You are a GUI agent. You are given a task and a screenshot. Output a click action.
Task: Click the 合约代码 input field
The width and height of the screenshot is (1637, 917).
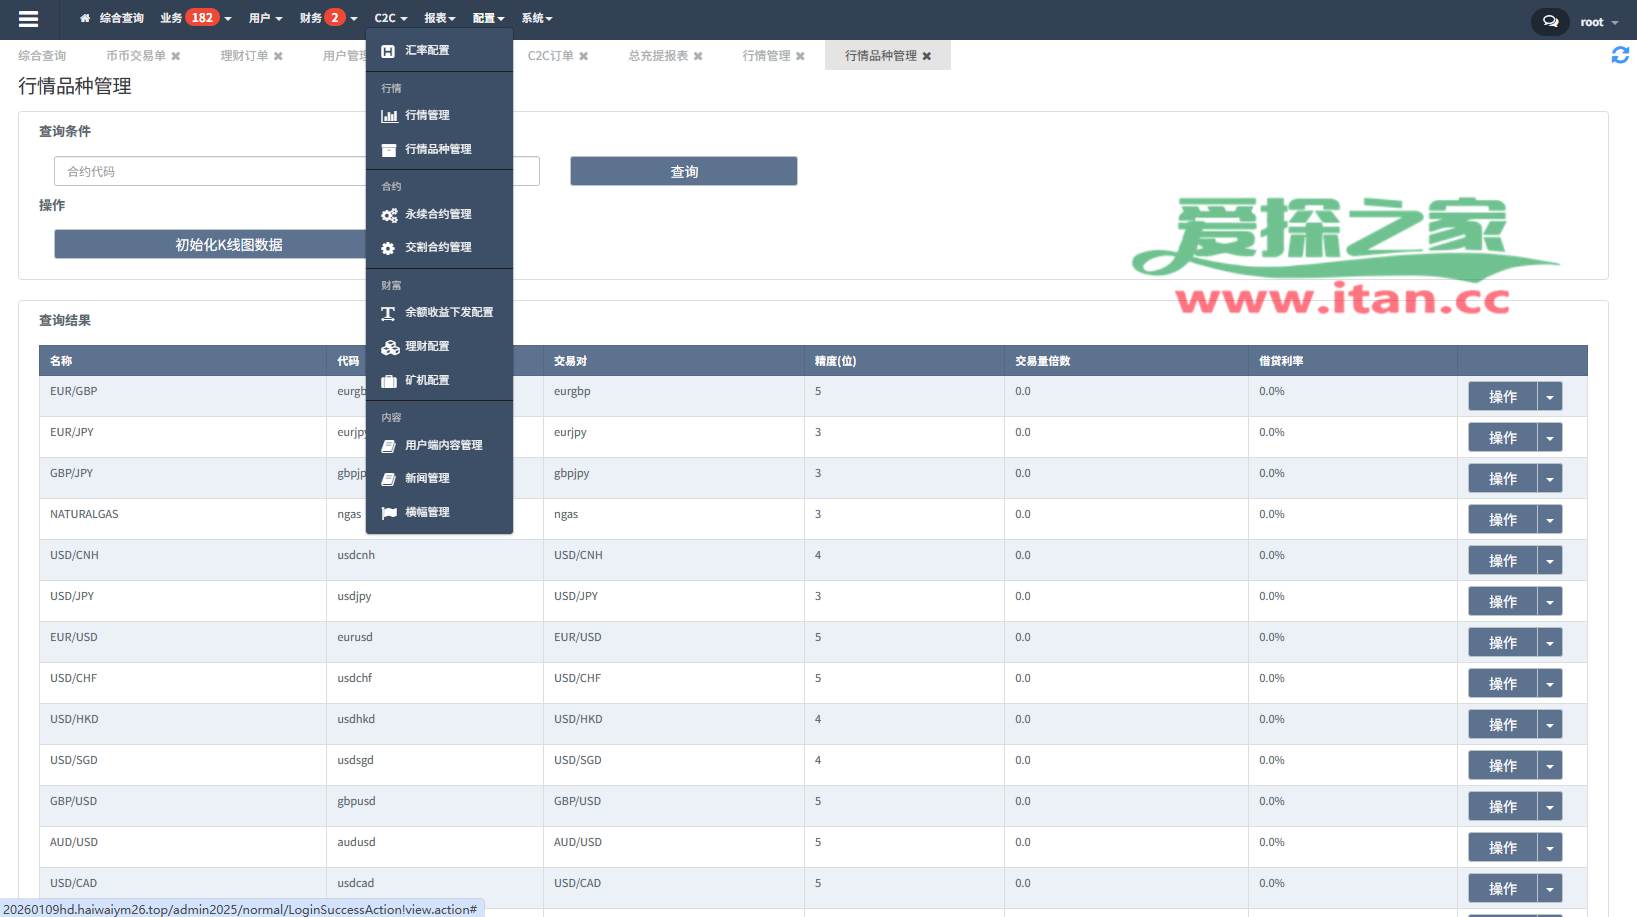click(x=210, y=172)
